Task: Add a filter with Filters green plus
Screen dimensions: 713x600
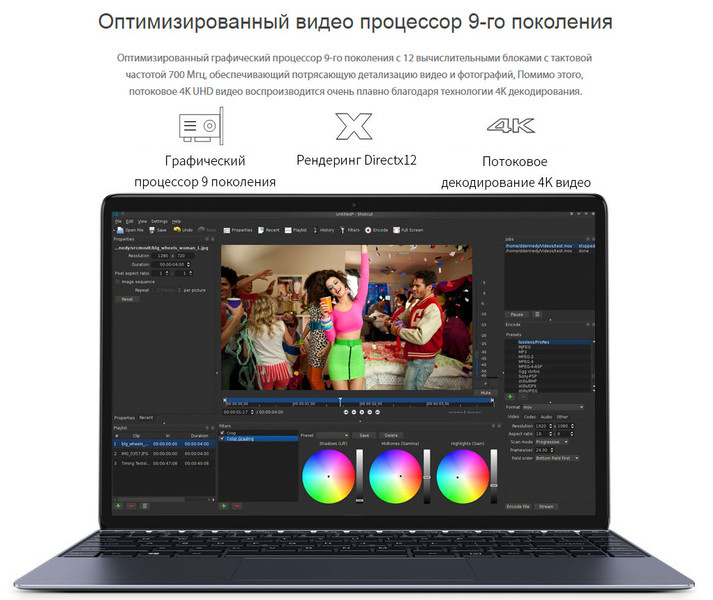Action: click(x=224, y=506)
